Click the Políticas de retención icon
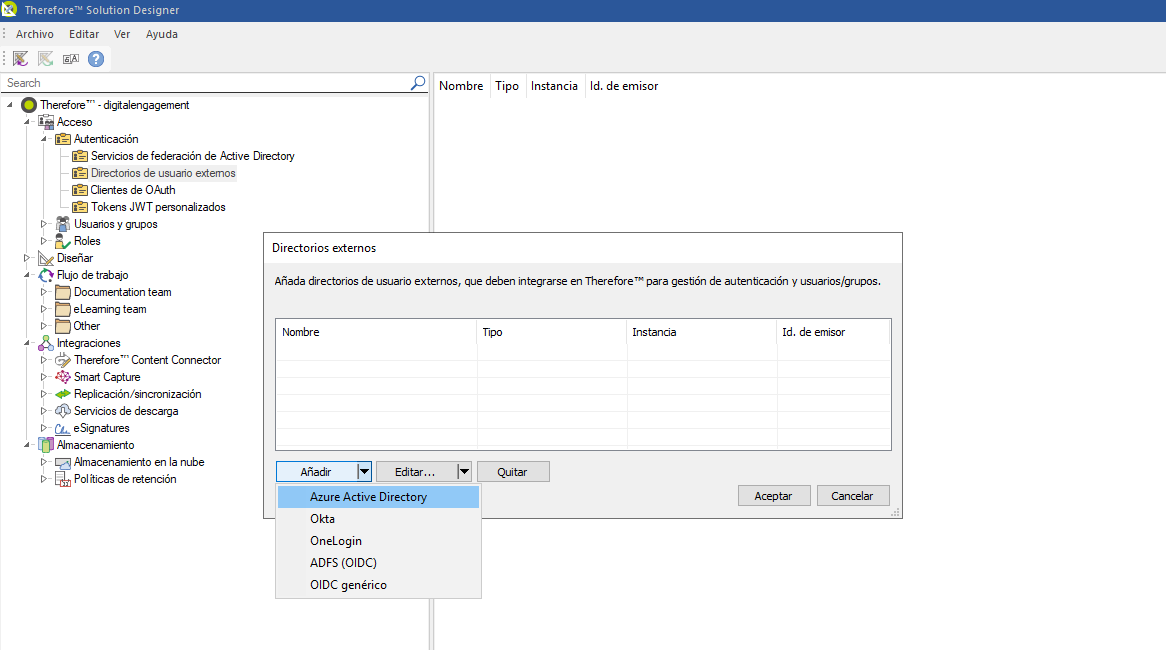Screen dimensions: 1166x650 [63, 479]
